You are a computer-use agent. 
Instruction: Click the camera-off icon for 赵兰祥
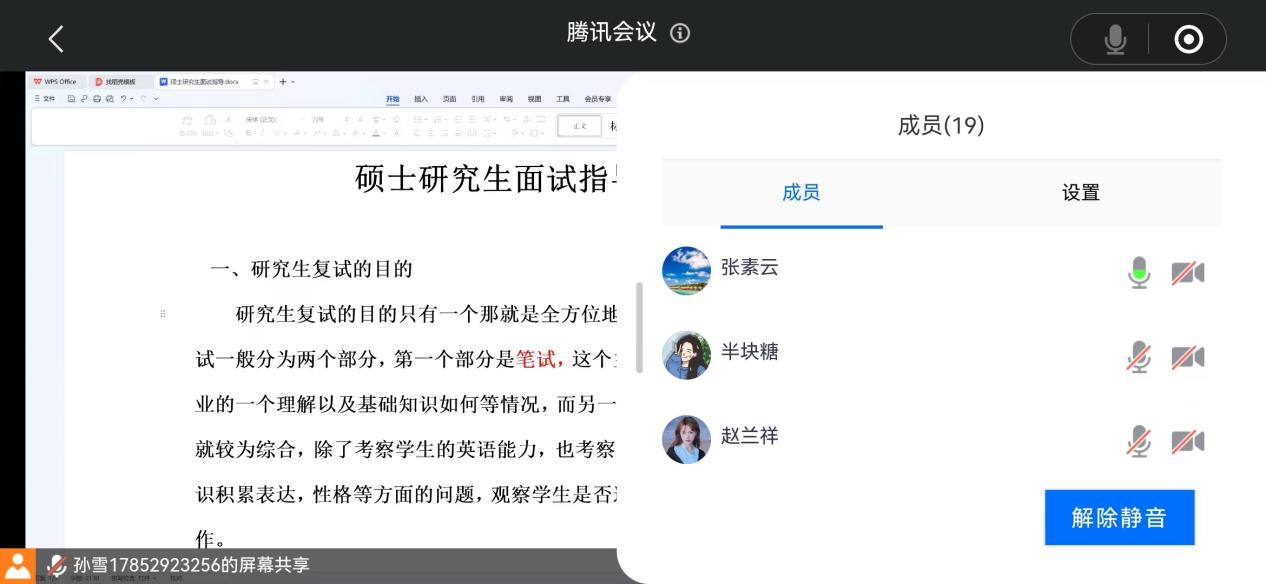[x=1187, y=441]
